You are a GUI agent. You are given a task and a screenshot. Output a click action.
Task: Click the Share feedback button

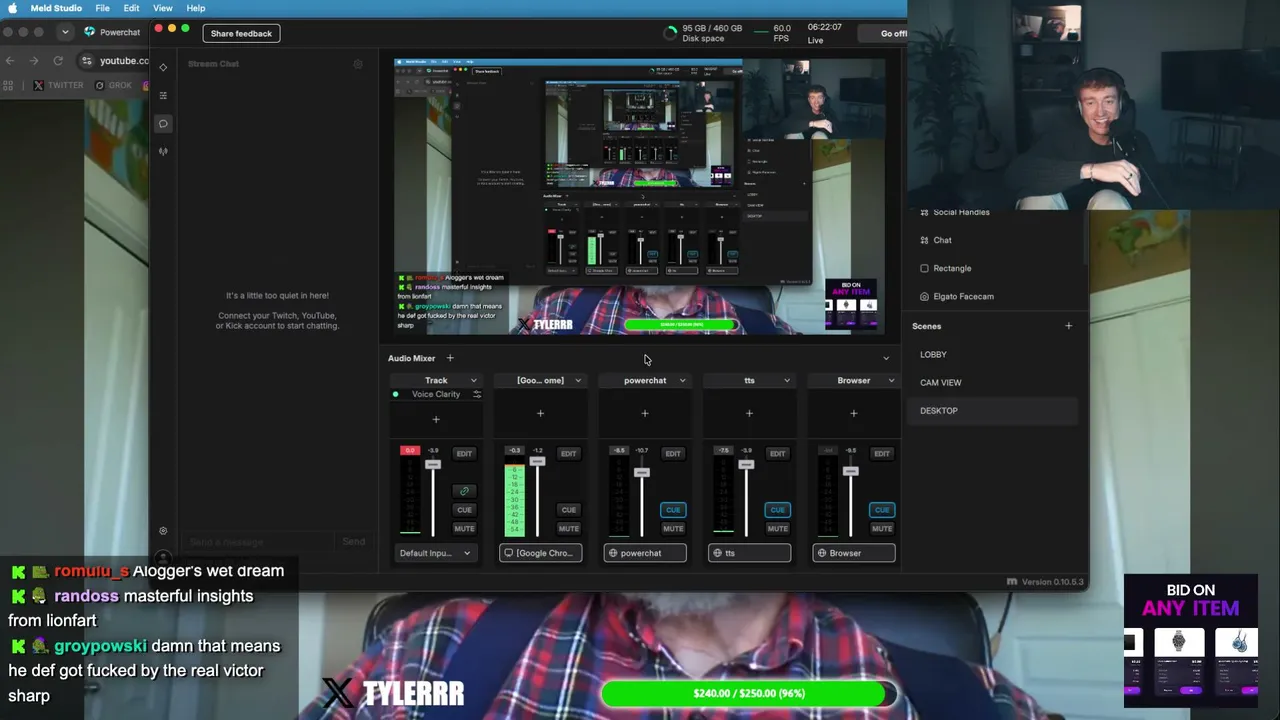241,33
